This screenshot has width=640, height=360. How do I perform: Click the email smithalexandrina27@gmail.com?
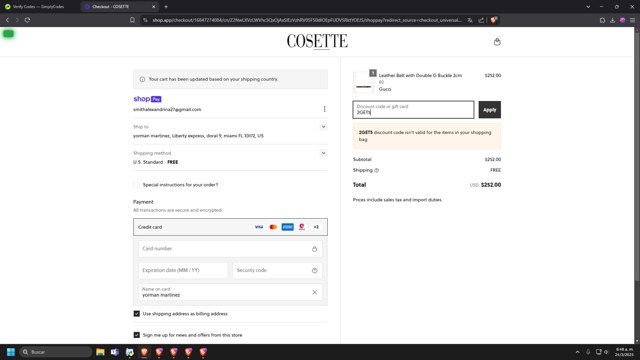pyautogui.click(x=167, y=109)
